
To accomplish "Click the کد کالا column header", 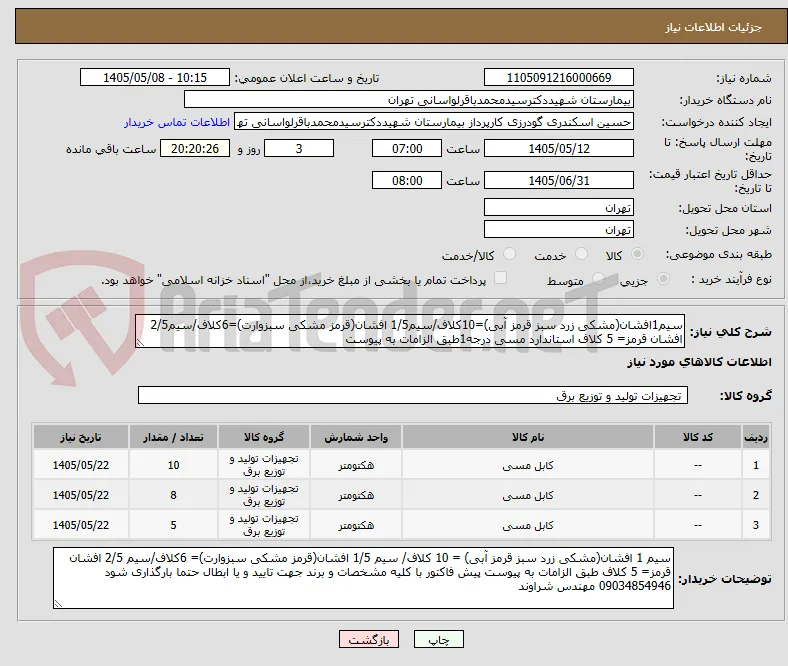I will point(698,437).
